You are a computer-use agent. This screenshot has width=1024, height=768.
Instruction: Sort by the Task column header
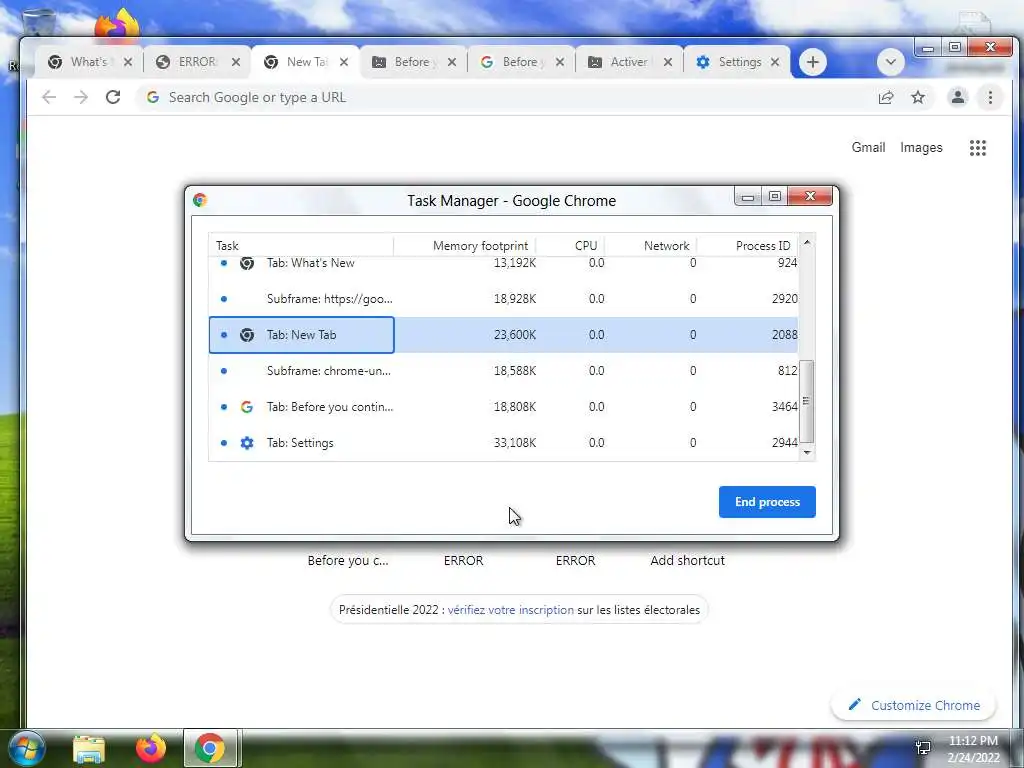(301, 246)
